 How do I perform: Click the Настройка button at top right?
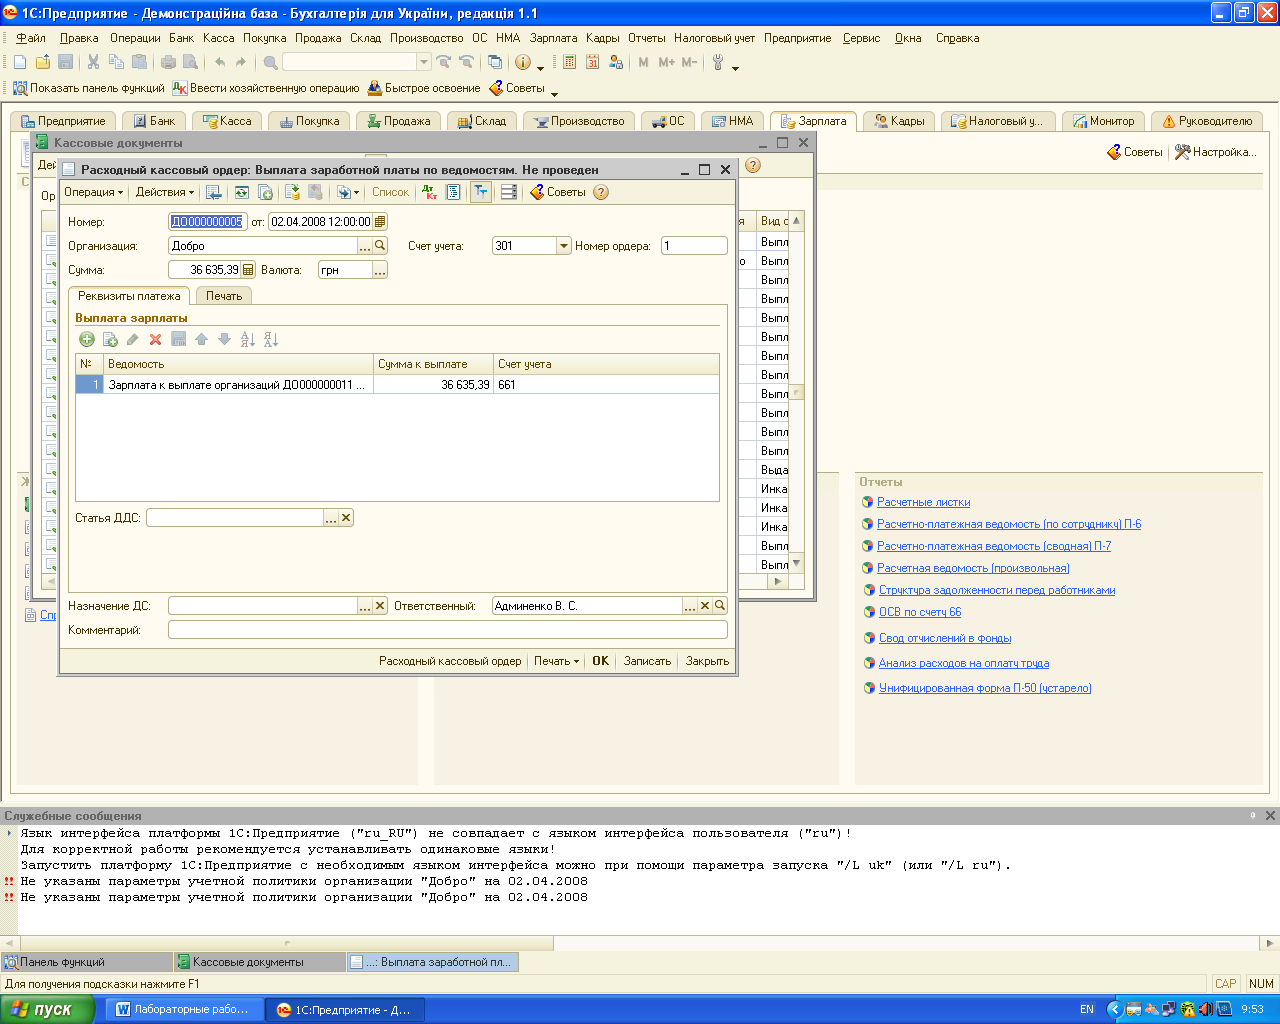tap(1215, 152)
